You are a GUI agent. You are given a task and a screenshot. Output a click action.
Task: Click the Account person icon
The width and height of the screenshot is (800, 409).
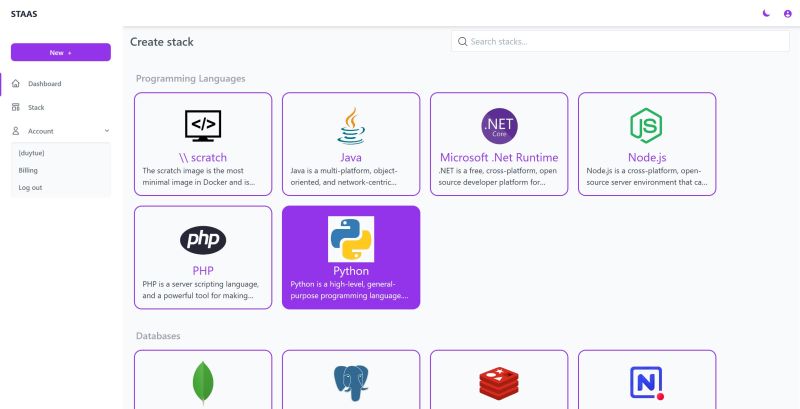[16, 131]
